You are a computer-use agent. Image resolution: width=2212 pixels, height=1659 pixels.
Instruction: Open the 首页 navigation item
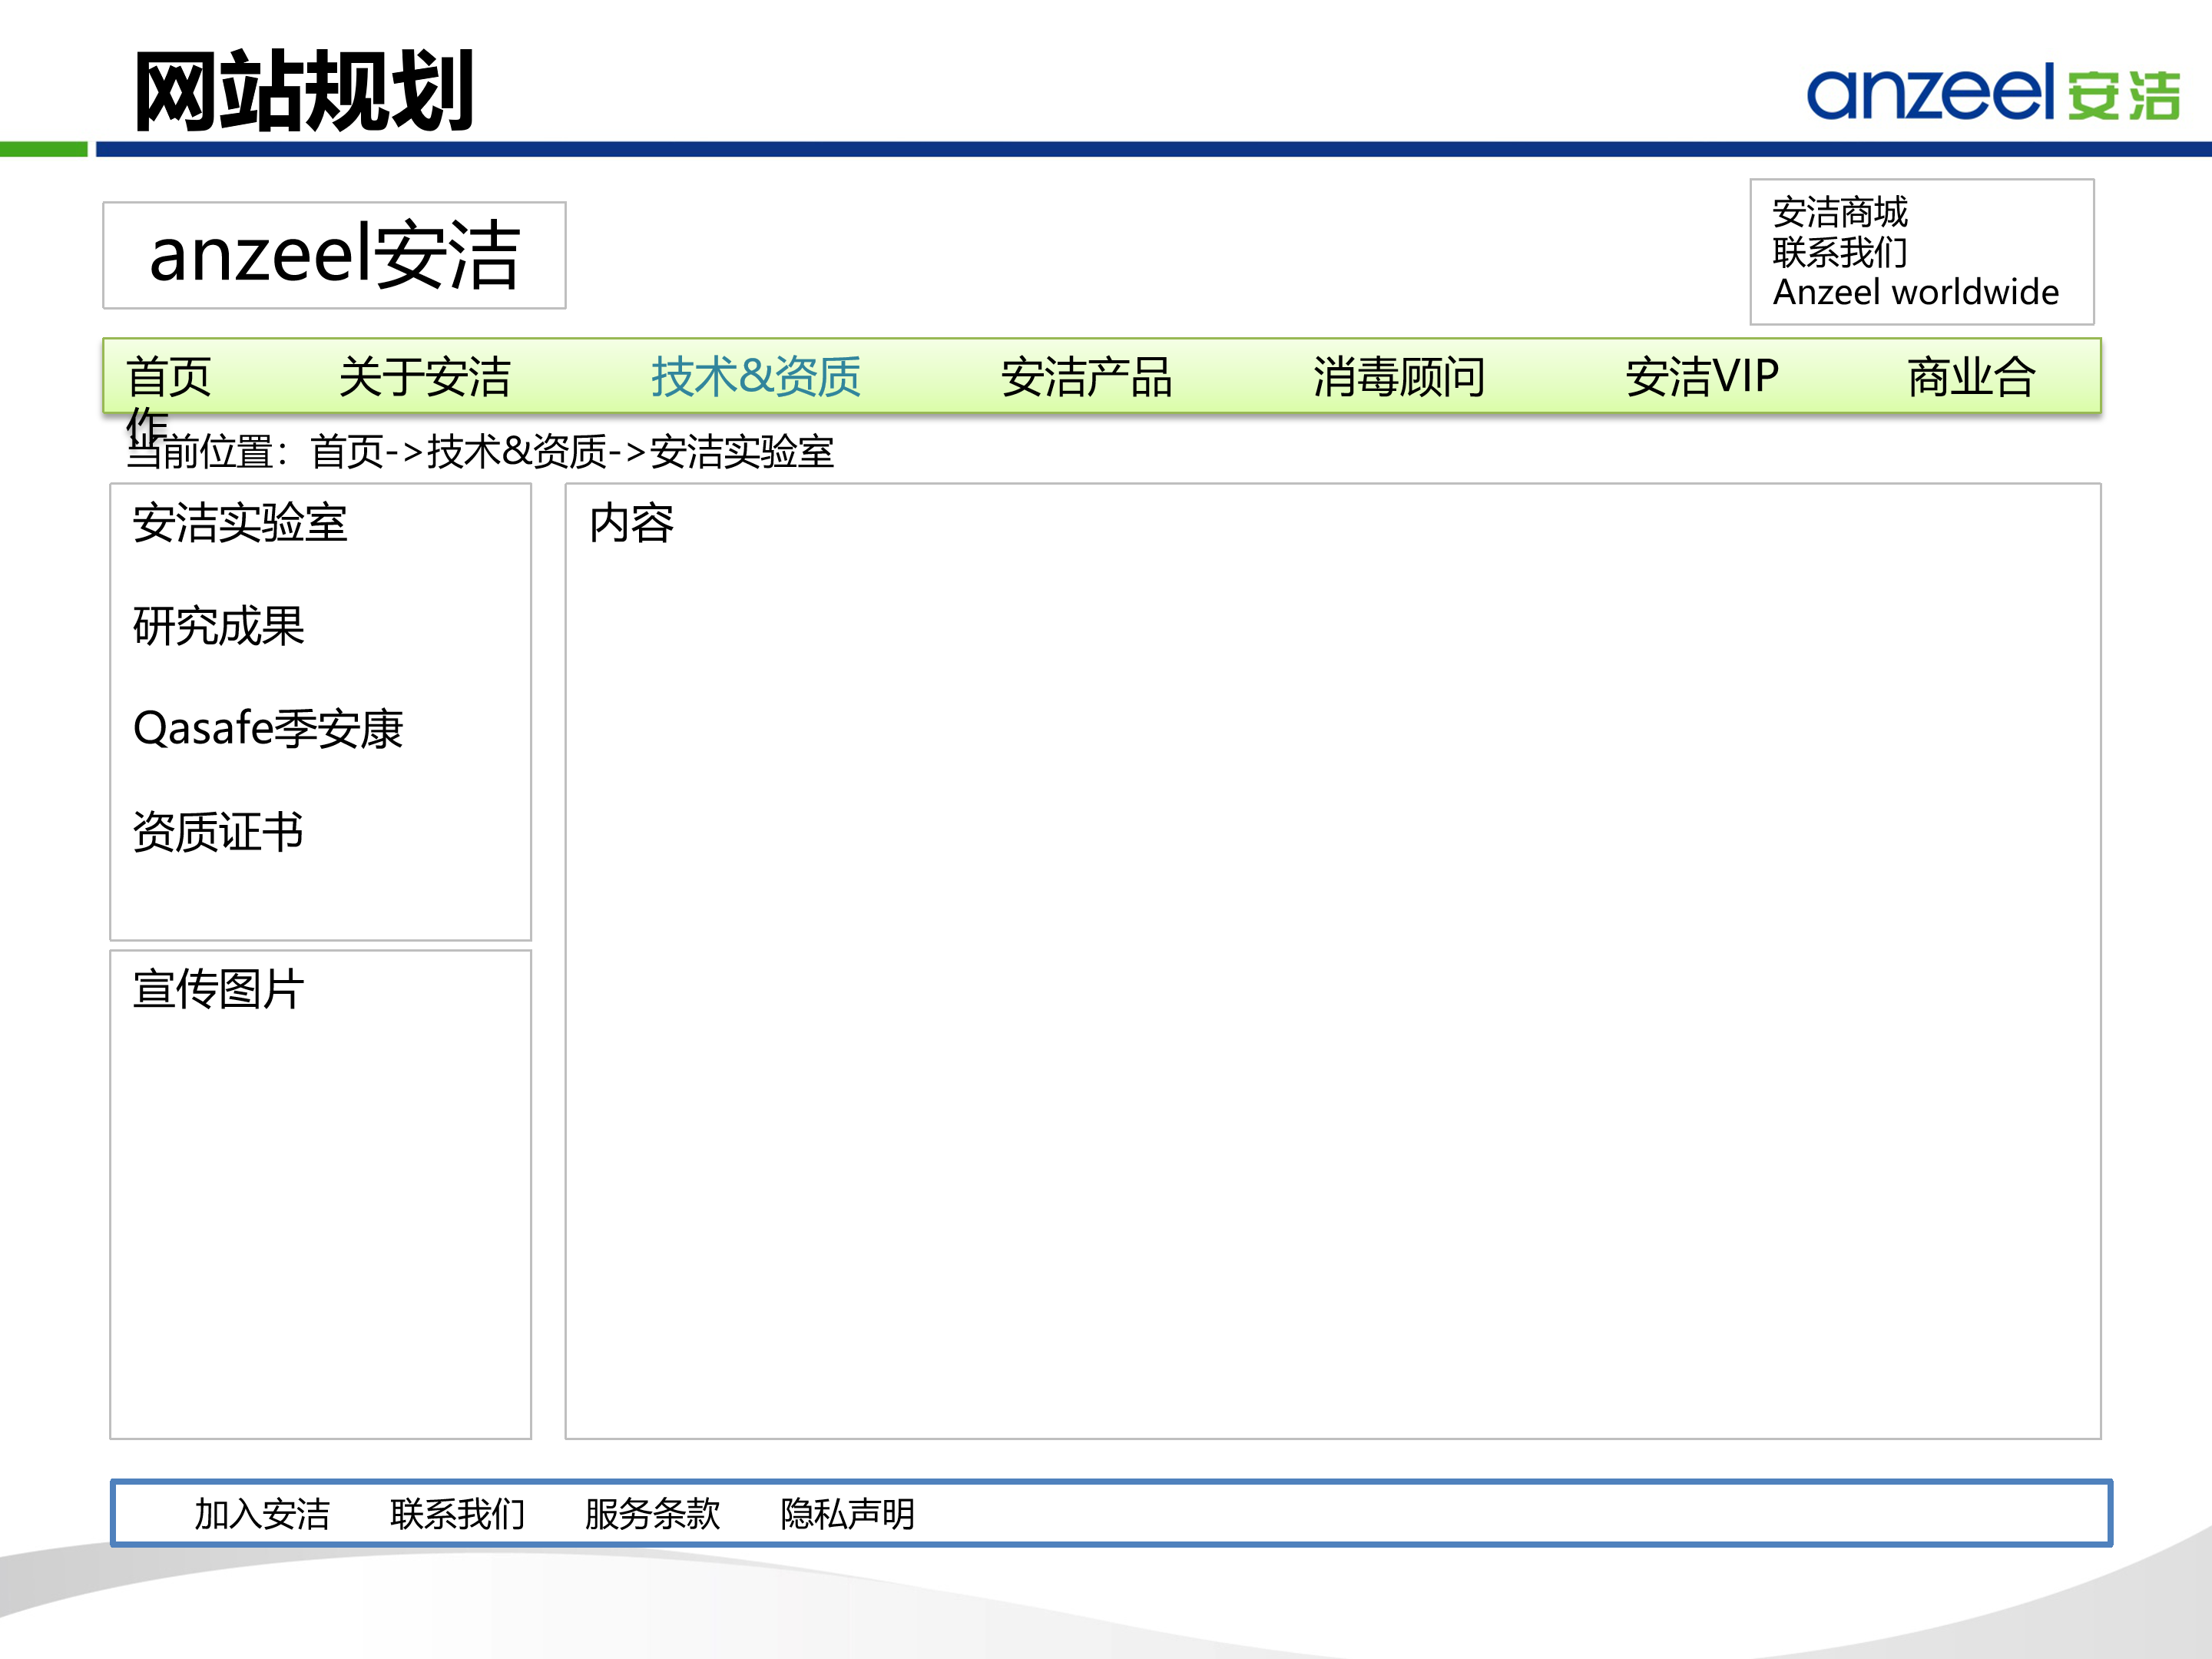pyautogui.click(x=168, y=378)
